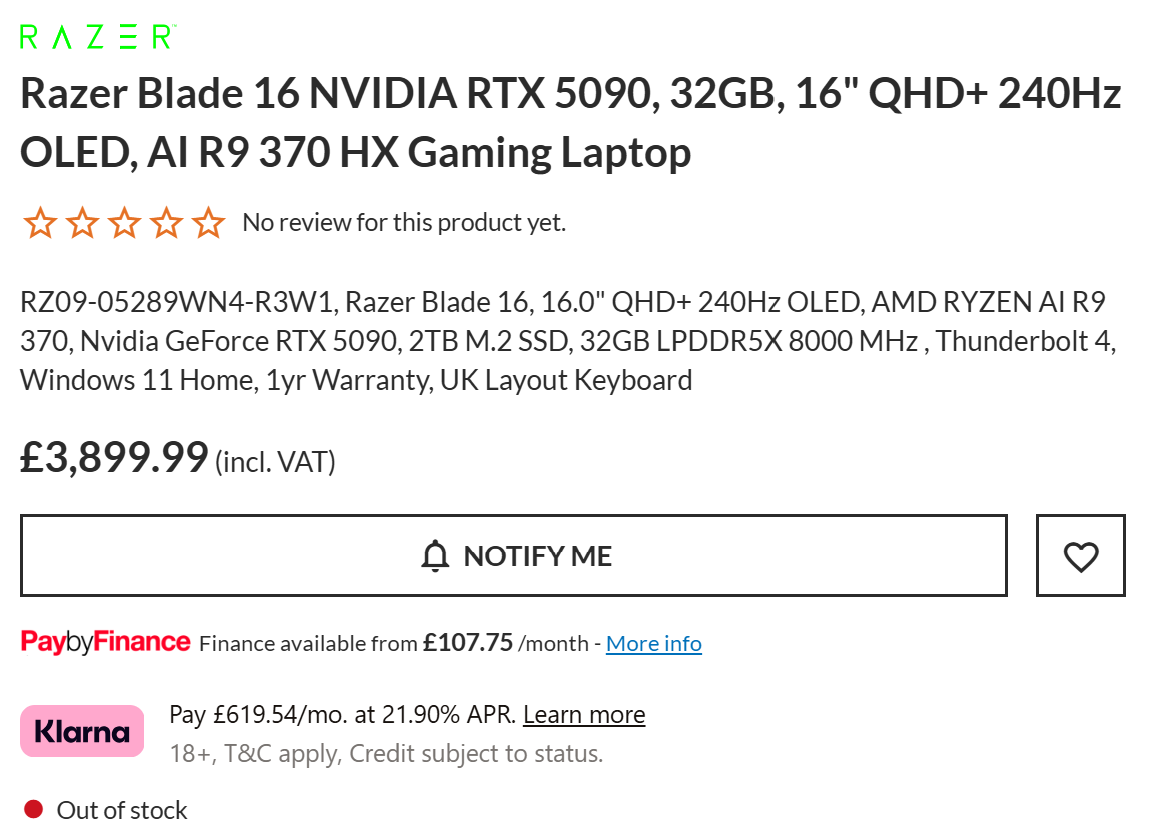This screenshot has width=1156, height=831.
Task: Select the third rating star
Action: pyautogui.click(x=124, y=223)
